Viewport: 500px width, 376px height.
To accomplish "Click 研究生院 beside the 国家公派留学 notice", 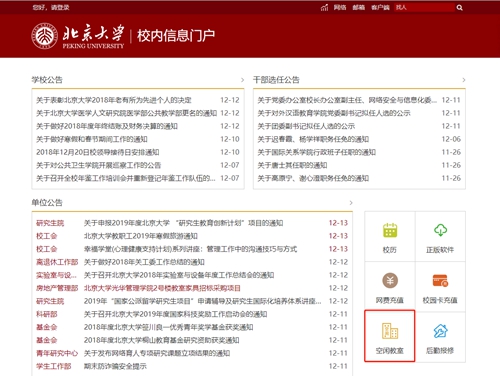I will [x=50, y=301].
